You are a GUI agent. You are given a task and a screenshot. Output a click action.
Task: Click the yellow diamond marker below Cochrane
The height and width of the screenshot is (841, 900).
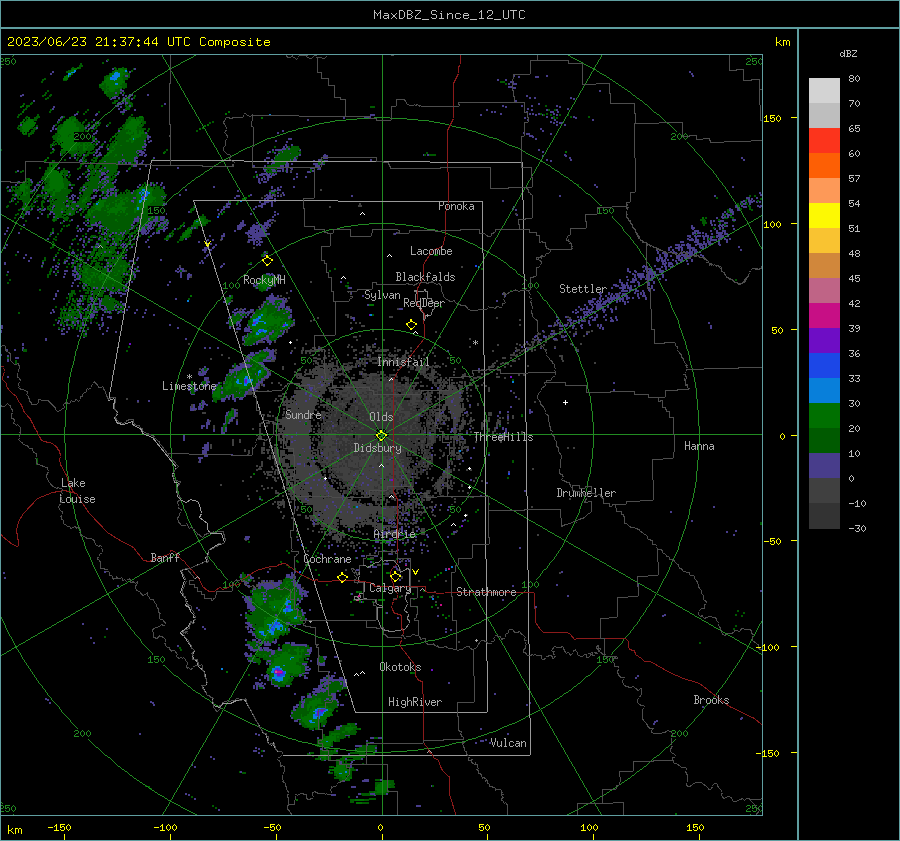tap(342, 577)
